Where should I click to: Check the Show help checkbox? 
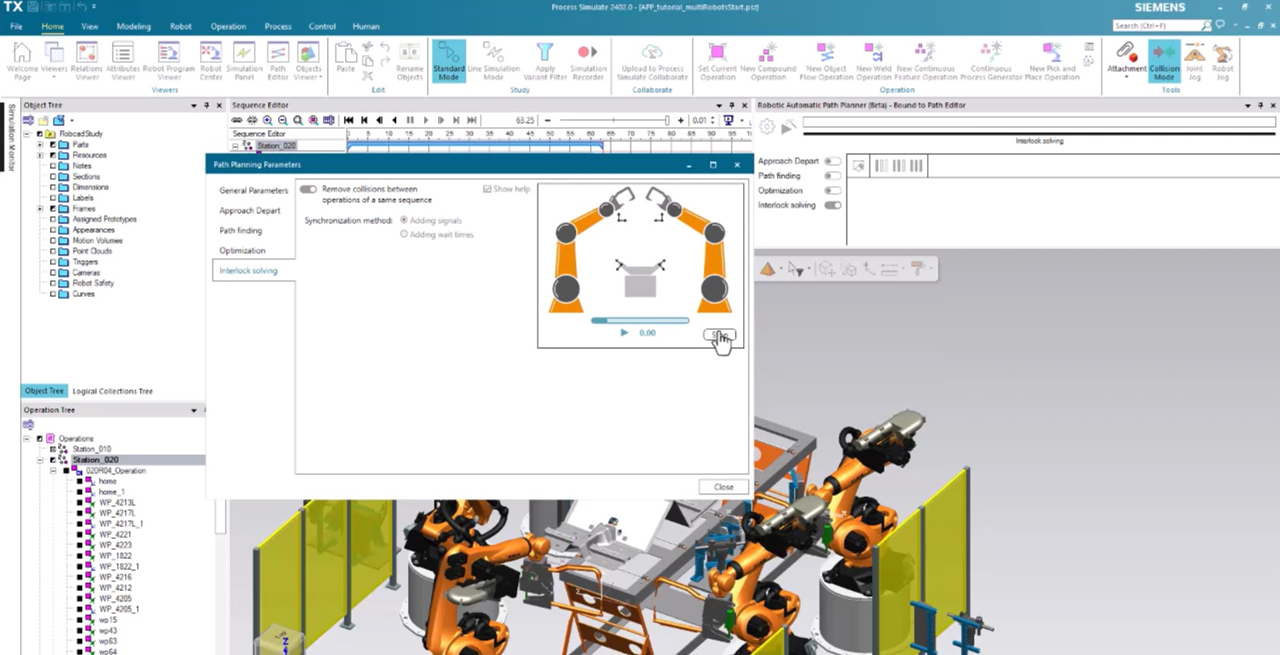point(487,189)
